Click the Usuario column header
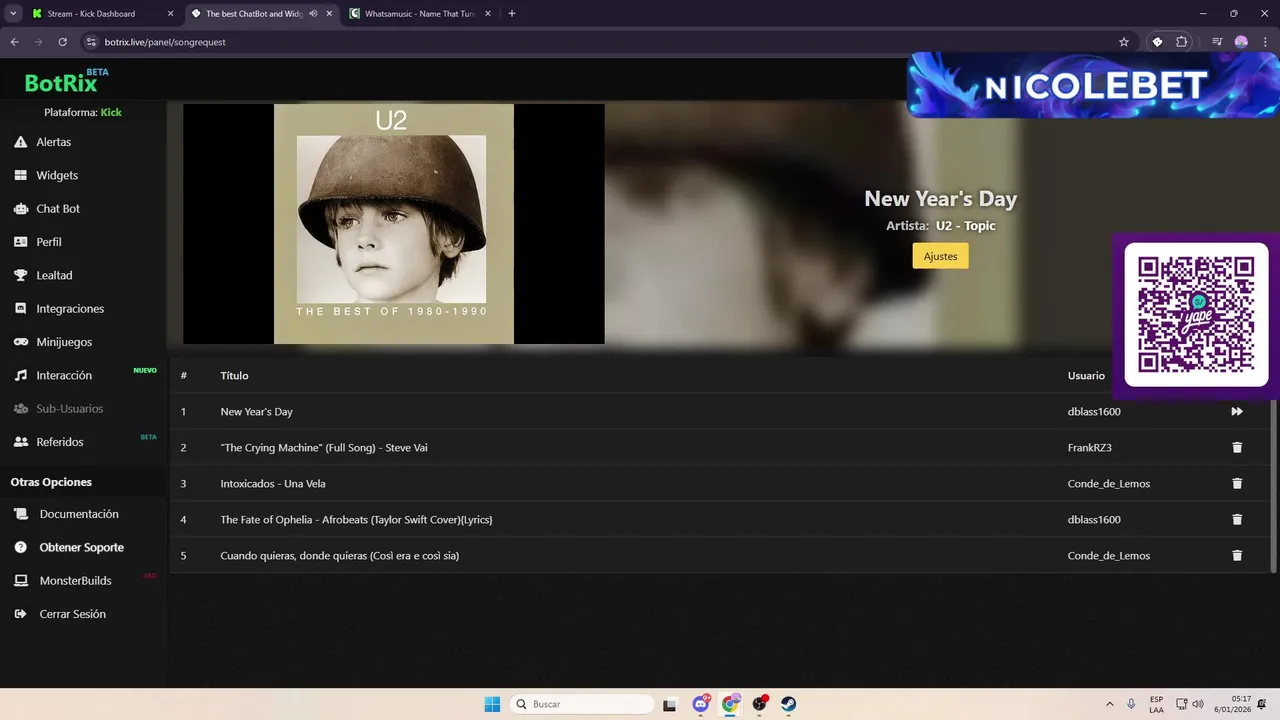This screenshot has height=720, width=1280. point(1086,376)
